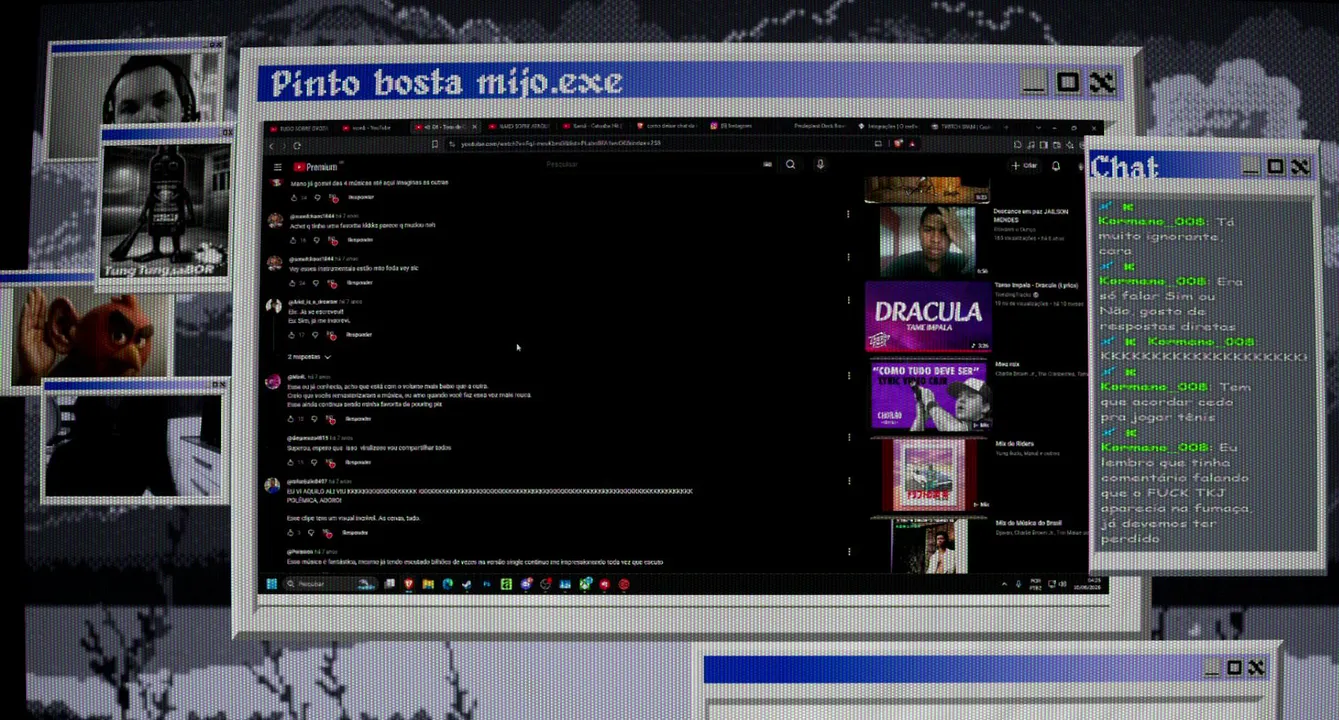This screenshot has width=1339, height=720.
Task: Open YouTube notifications bell
Action: 1056,166
